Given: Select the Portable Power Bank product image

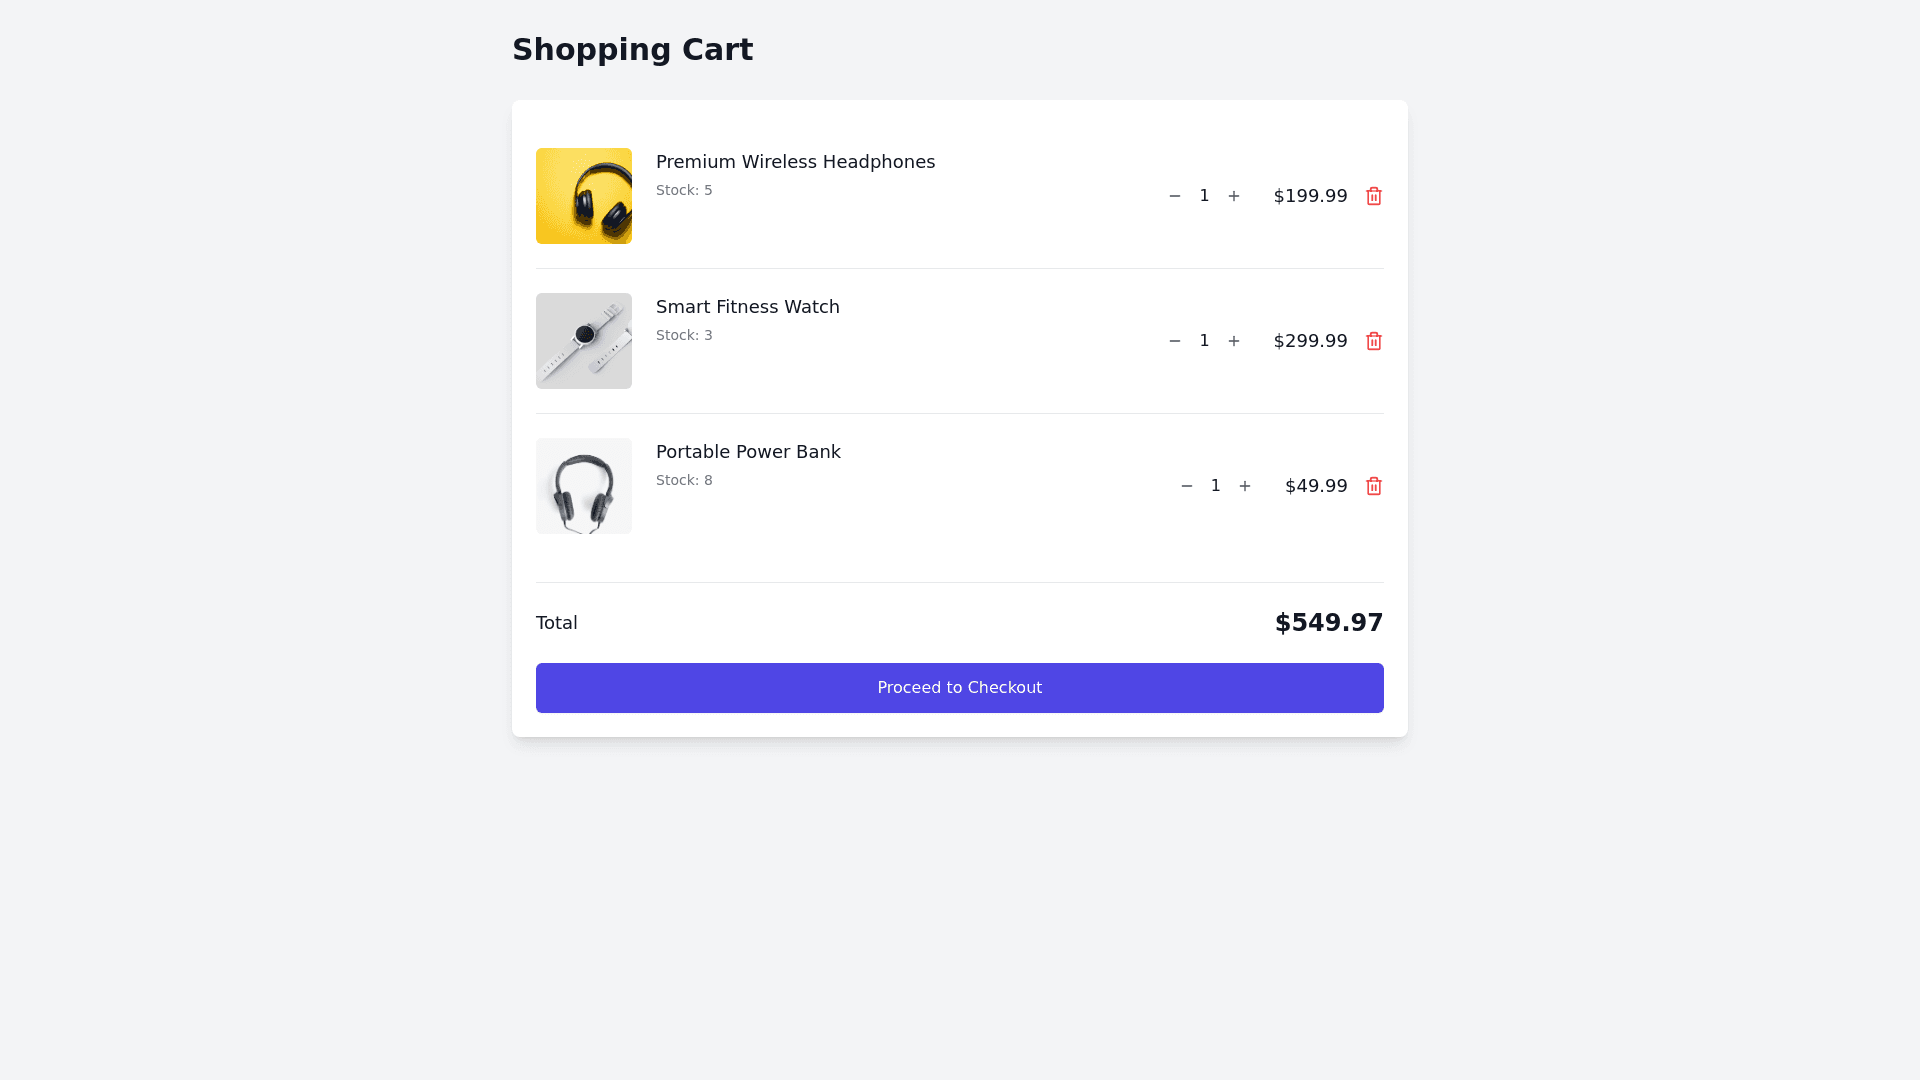Looking at the screenshot, I should pyautogui.click(x=584, y=486).
